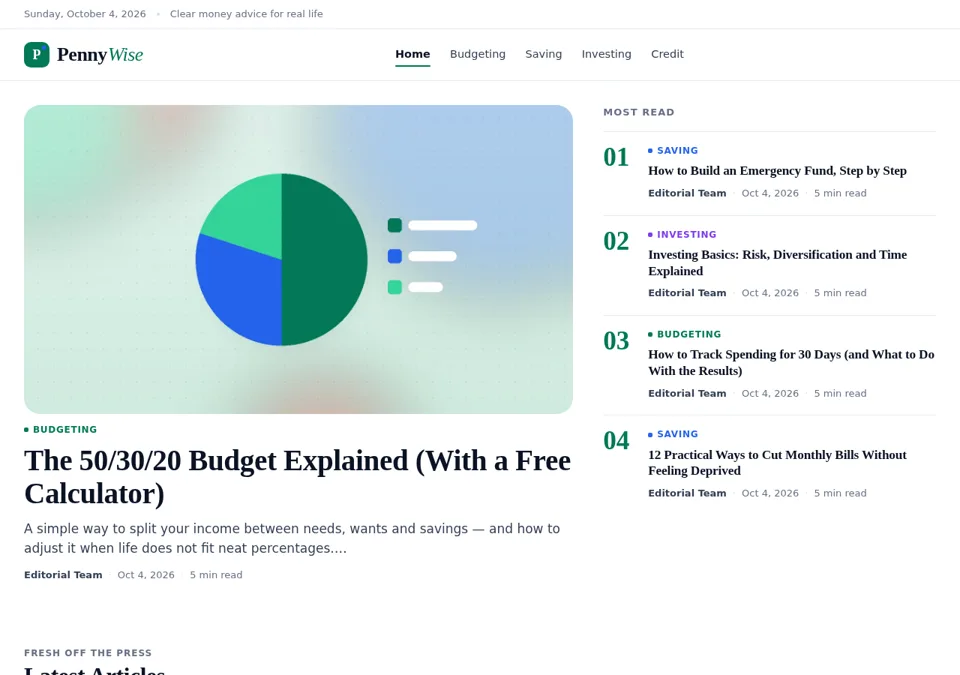Click Editorial Team under the Track Spending article
The width and height of the screenshot is (960, 675).
click(687, 393)
